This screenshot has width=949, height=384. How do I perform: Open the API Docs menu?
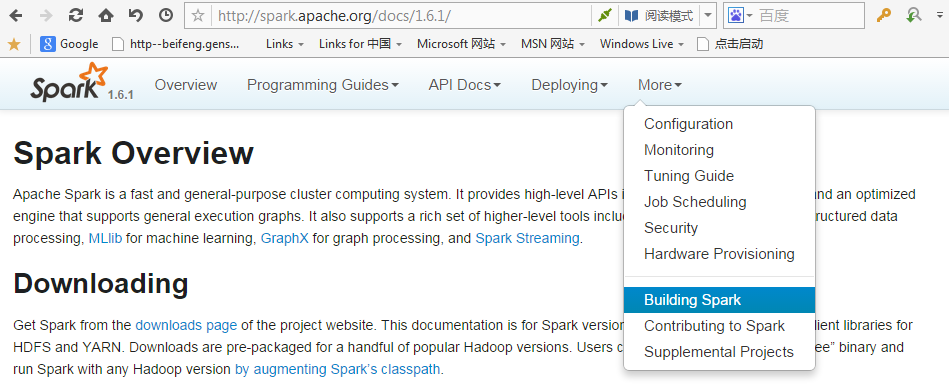point(465,85)
